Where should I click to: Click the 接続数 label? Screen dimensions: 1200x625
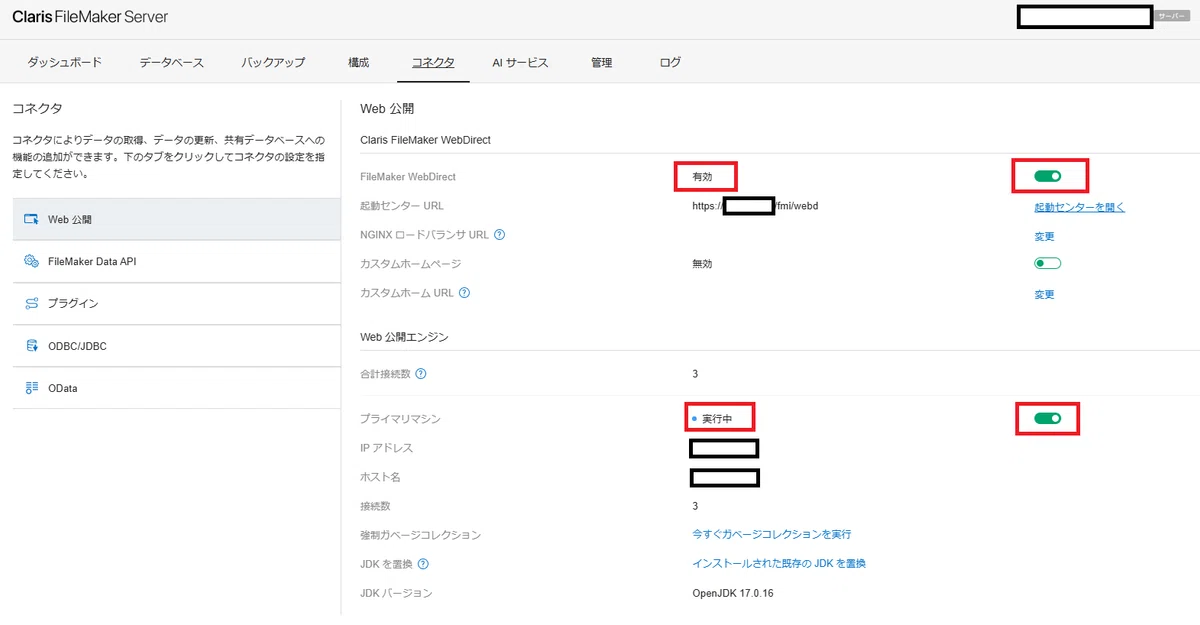click(x=376, y=506)
